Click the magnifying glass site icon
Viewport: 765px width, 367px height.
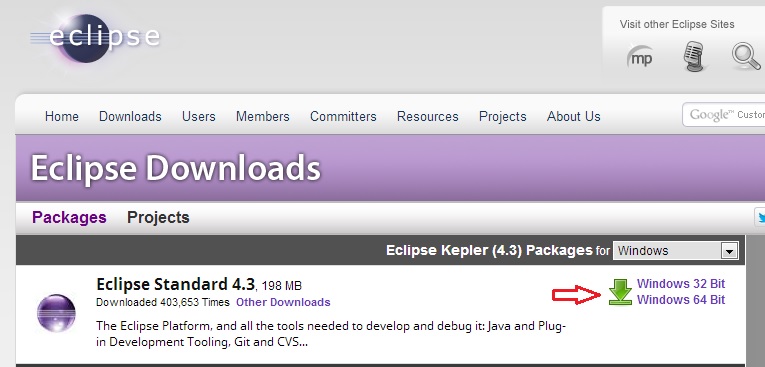click(746, 57)
